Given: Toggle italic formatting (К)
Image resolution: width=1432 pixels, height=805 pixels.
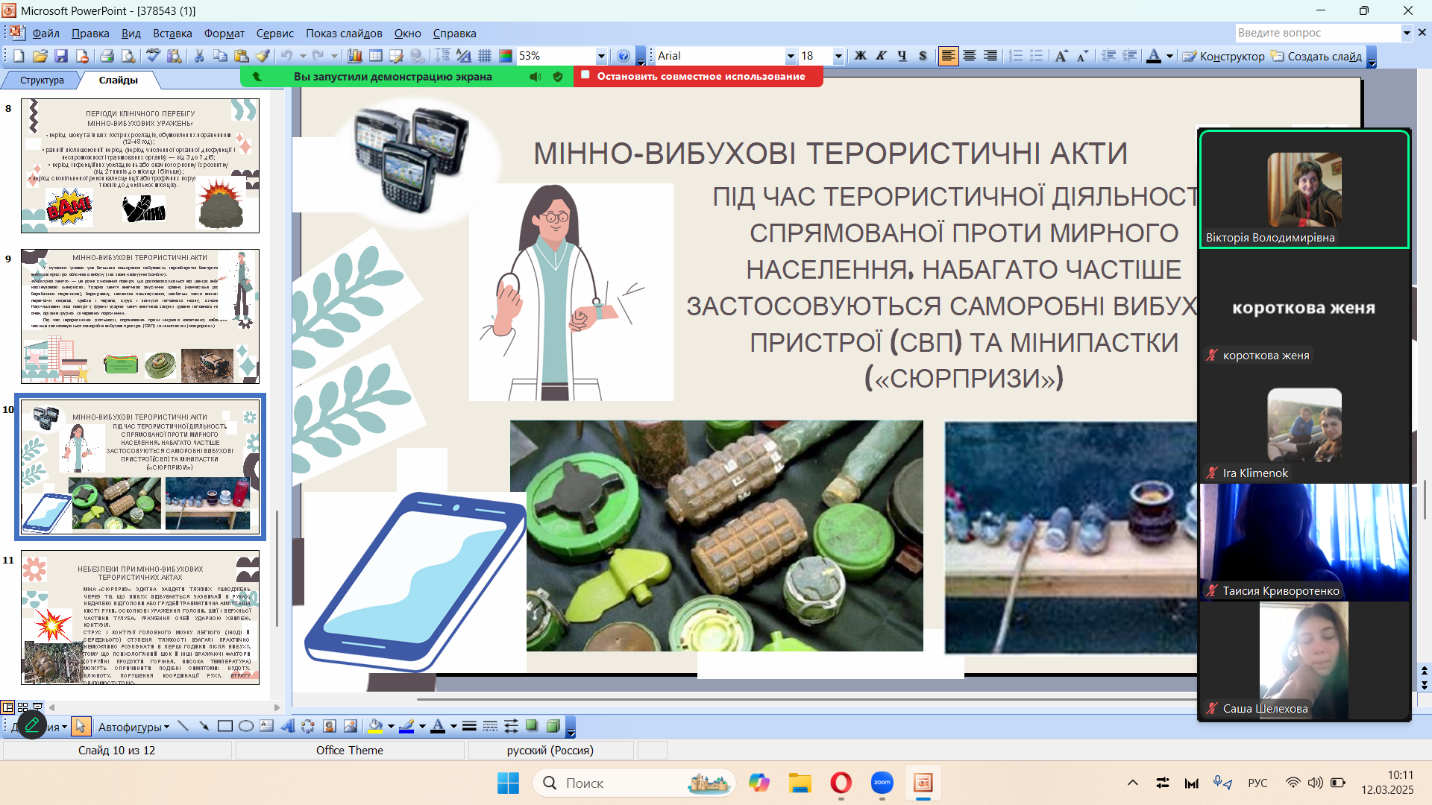Looking at the screenshot, I should coord(880,56).
